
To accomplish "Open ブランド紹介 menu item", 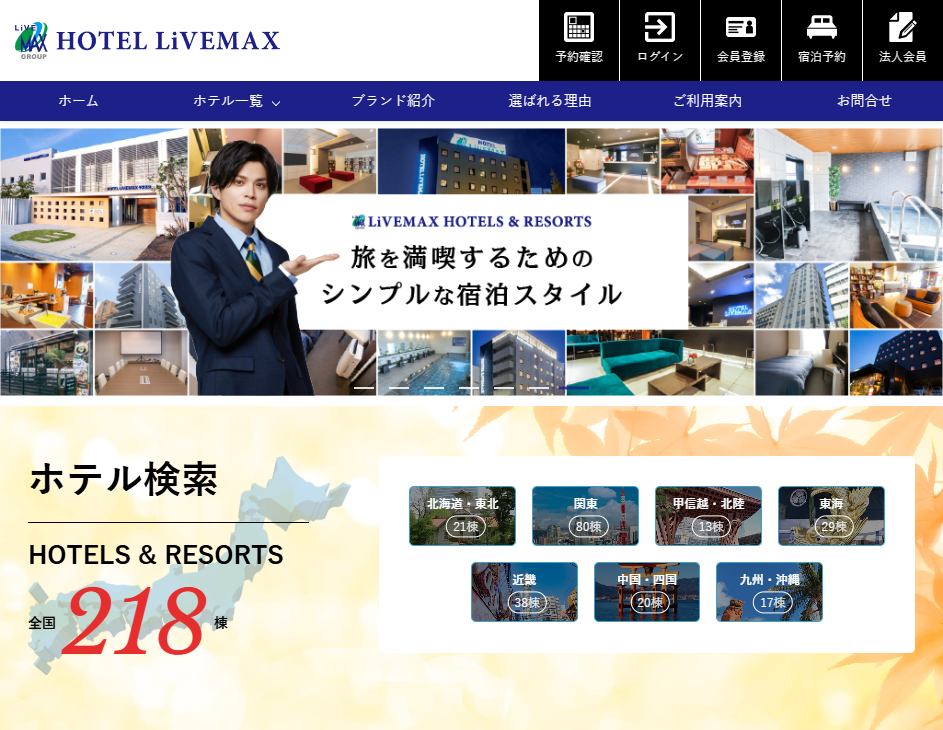I will coord(393,100).
